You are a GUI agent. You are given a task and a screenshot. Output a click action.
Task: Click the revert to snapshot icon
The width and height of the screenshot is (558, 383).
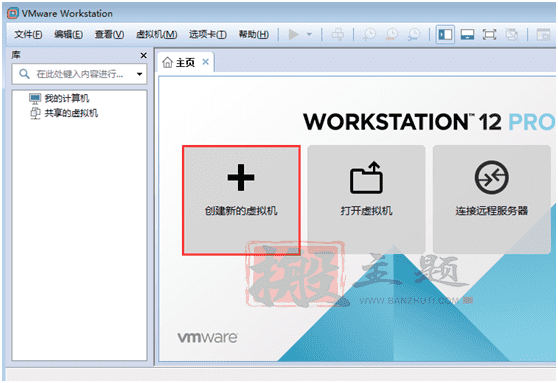click(391, 35)
